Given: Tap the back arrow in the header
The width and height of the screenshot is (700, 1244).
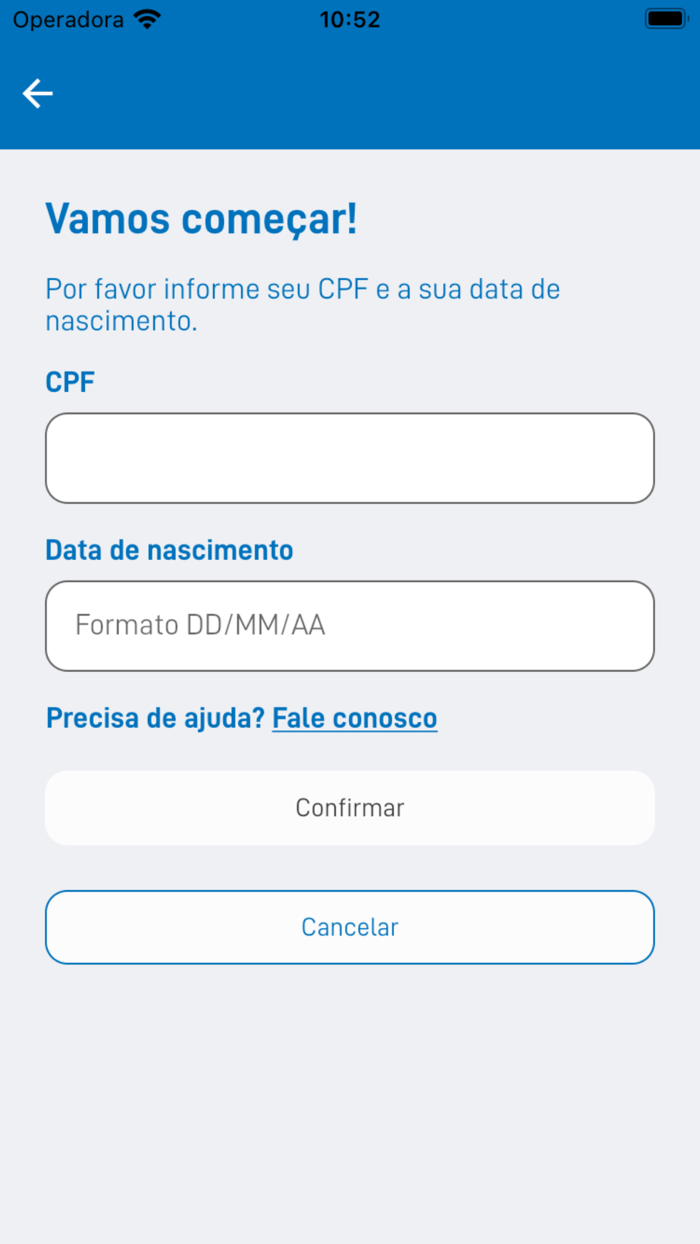Looking at the screenshot, I should click(x=37, y=93).
